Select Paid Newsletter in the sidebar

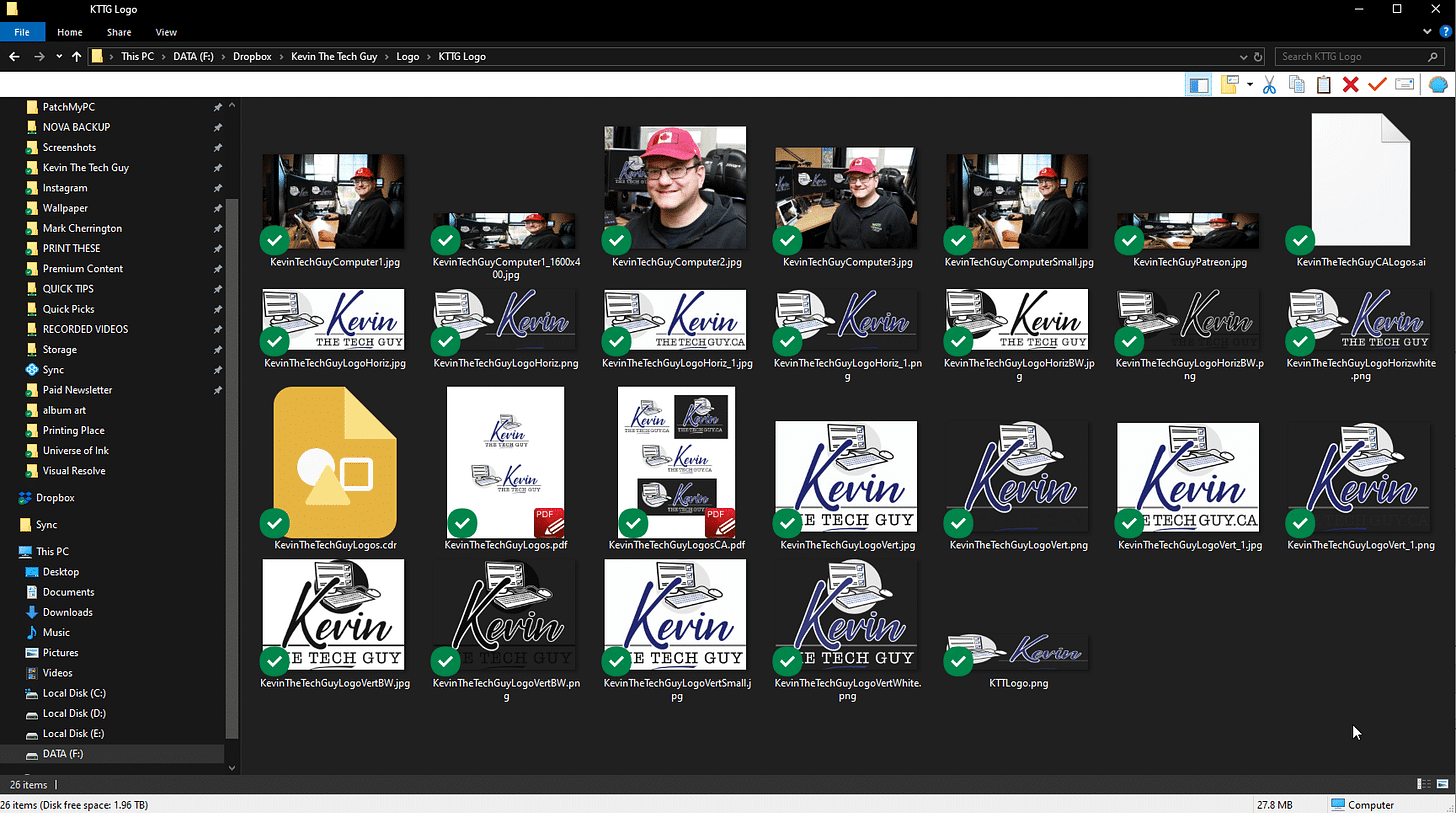(x=77, y=390)
